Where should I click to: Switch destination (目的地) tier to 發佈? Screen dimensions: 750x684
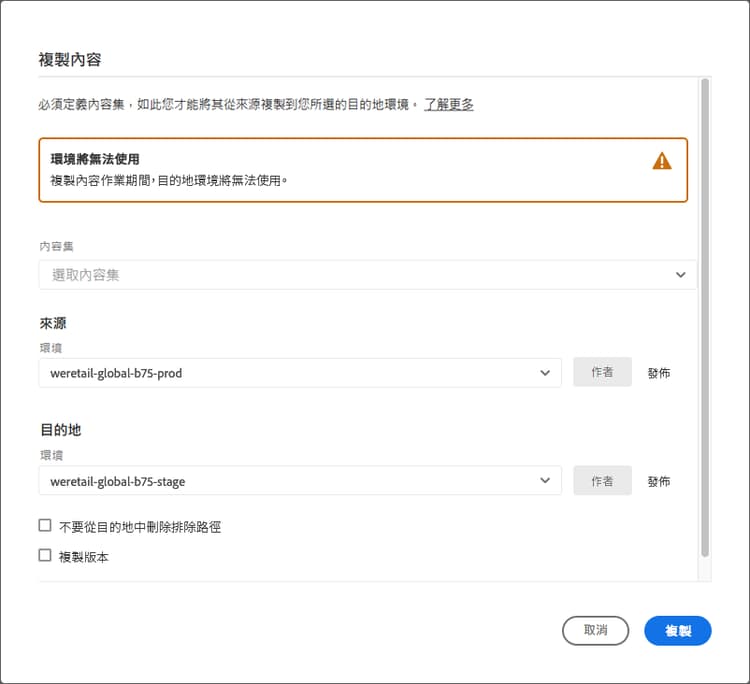tap(659, 481)
